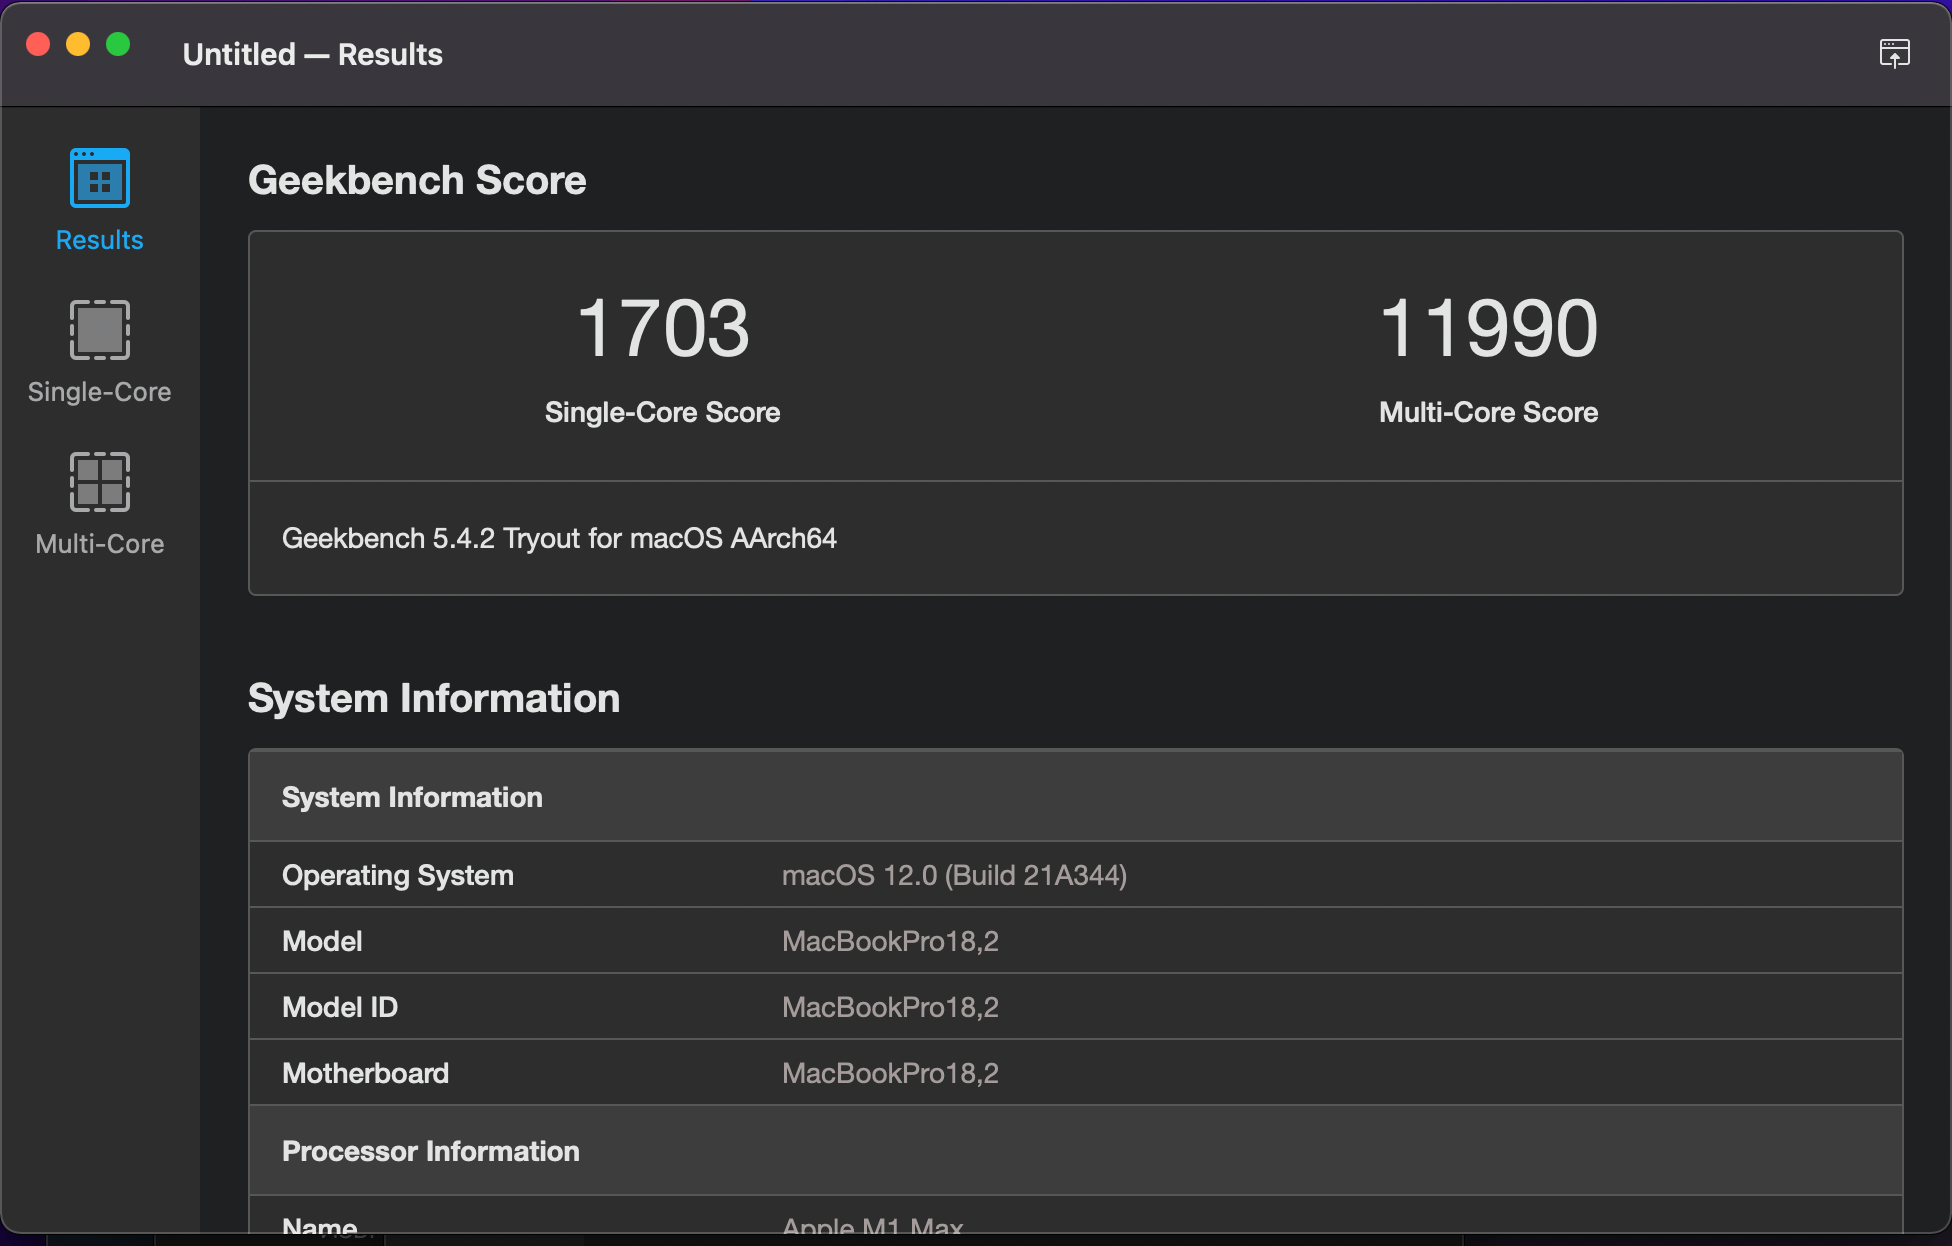Click the Geekbench 5.4.2 Tryout version text

[559, 538]
